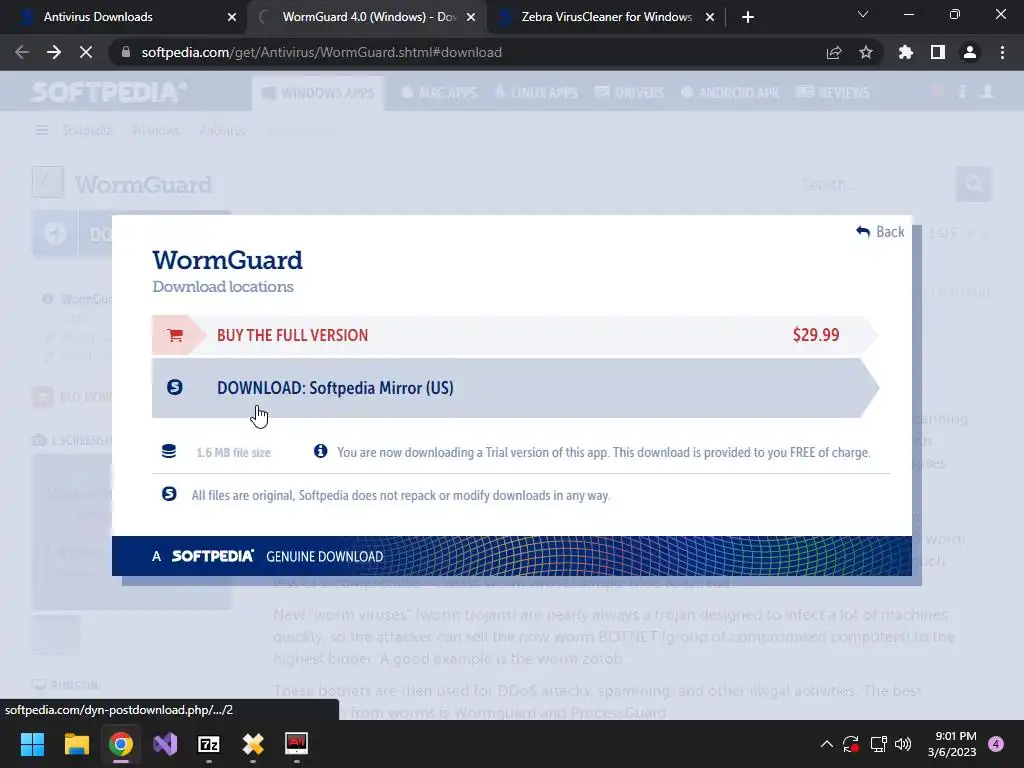Click the Softpedia user account icon

pyautogui.click(x=987, y=92)
